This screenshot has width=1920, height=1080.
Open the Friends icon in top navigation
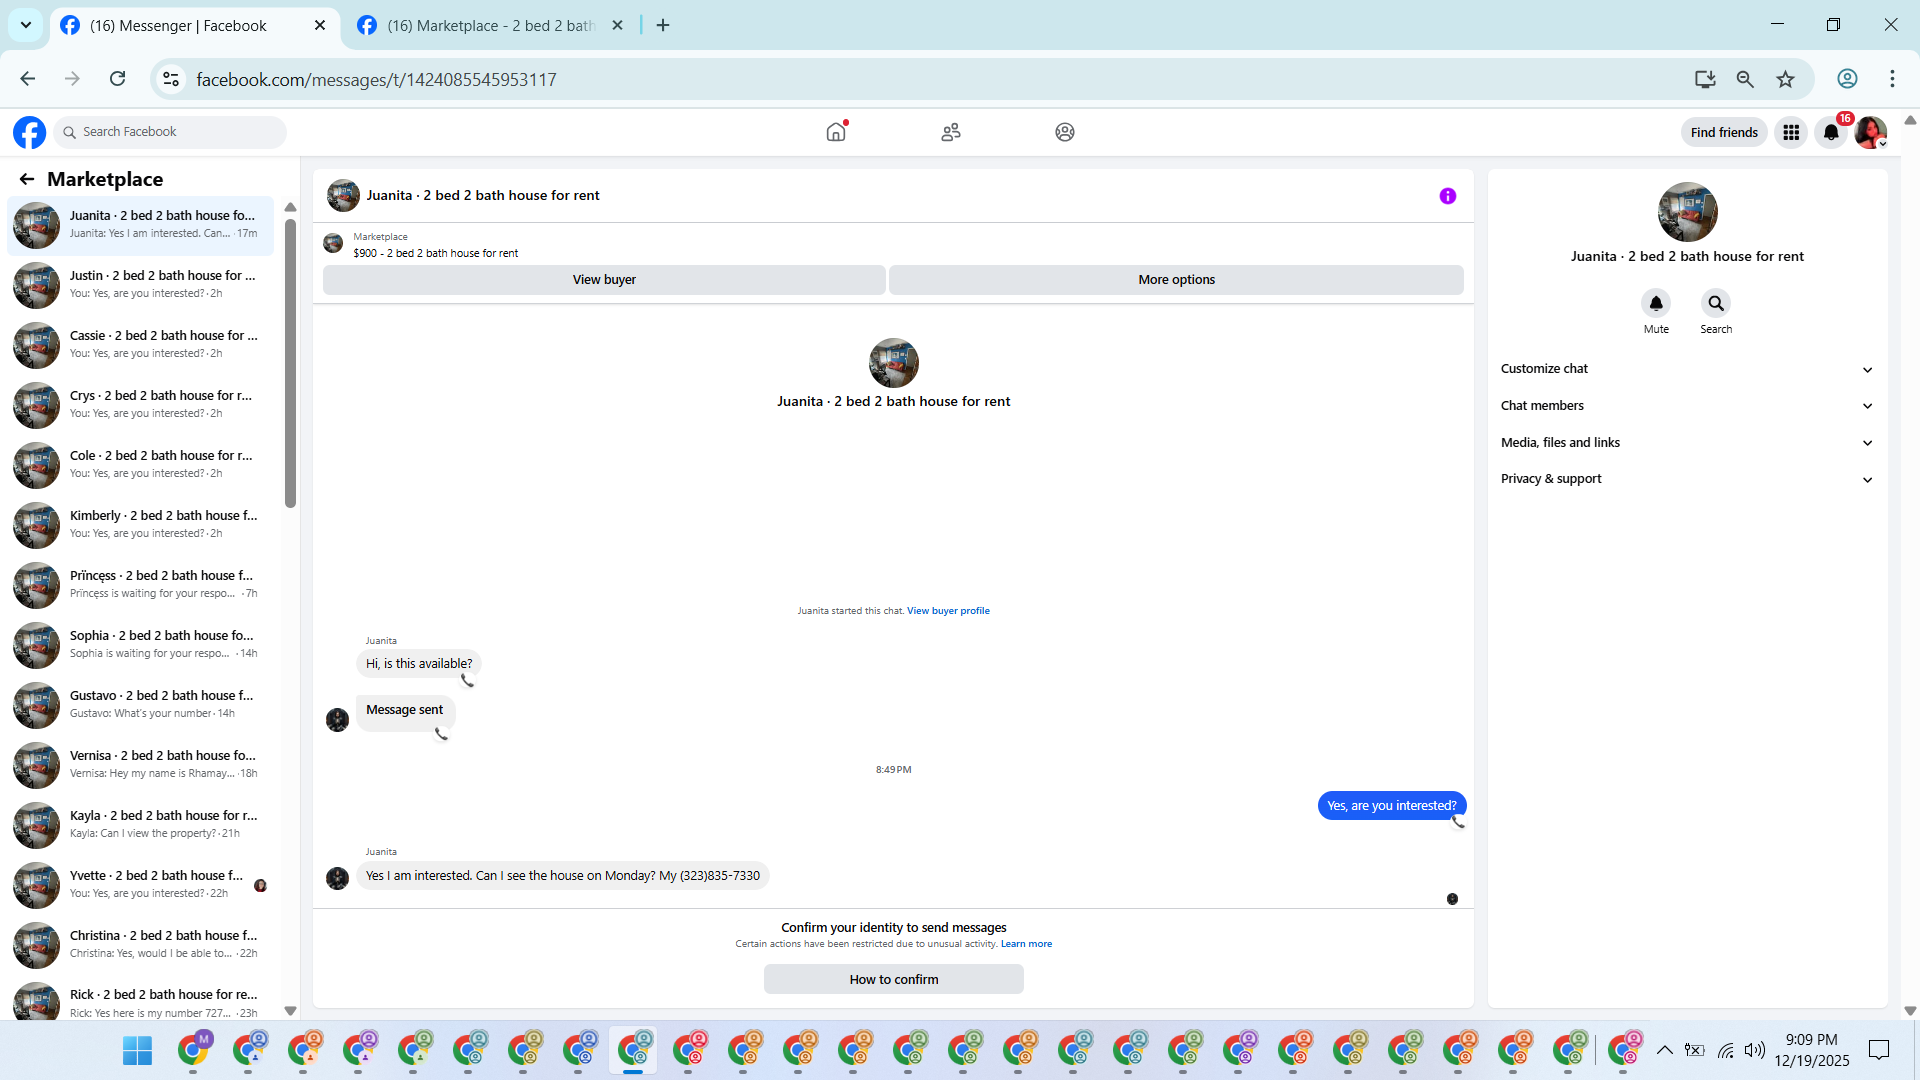click(951, 132)
